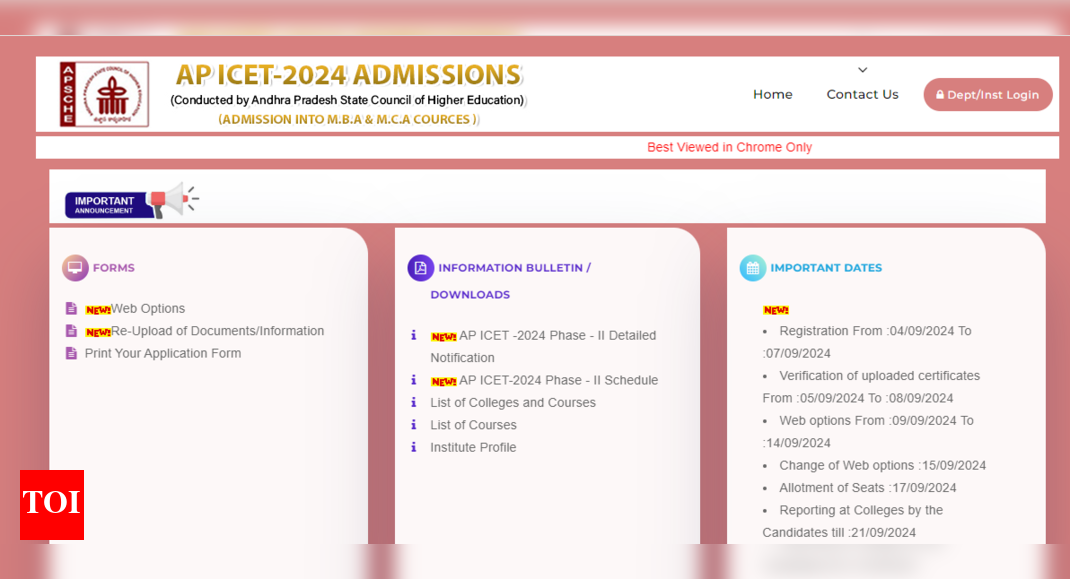Click the TOI logo badge

tap(52, 504)
